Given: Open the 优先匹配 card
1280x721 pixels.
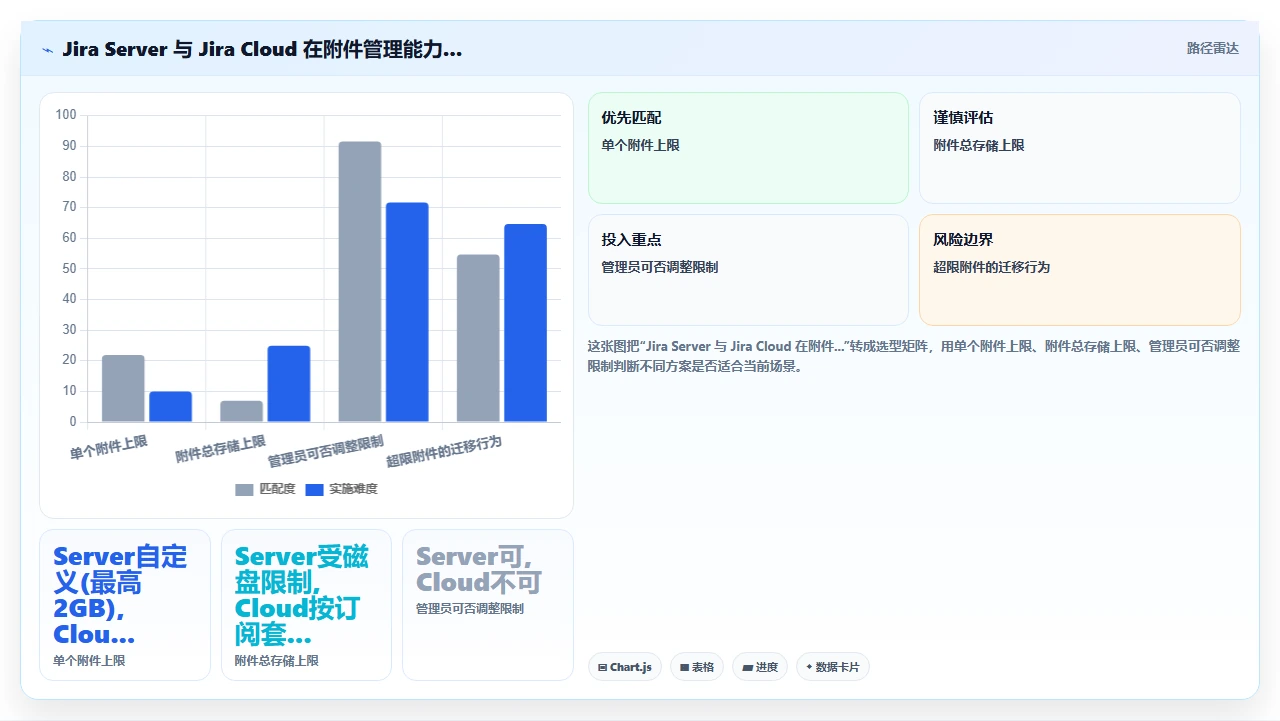Looking at the screenshot, I should (748, 148).
